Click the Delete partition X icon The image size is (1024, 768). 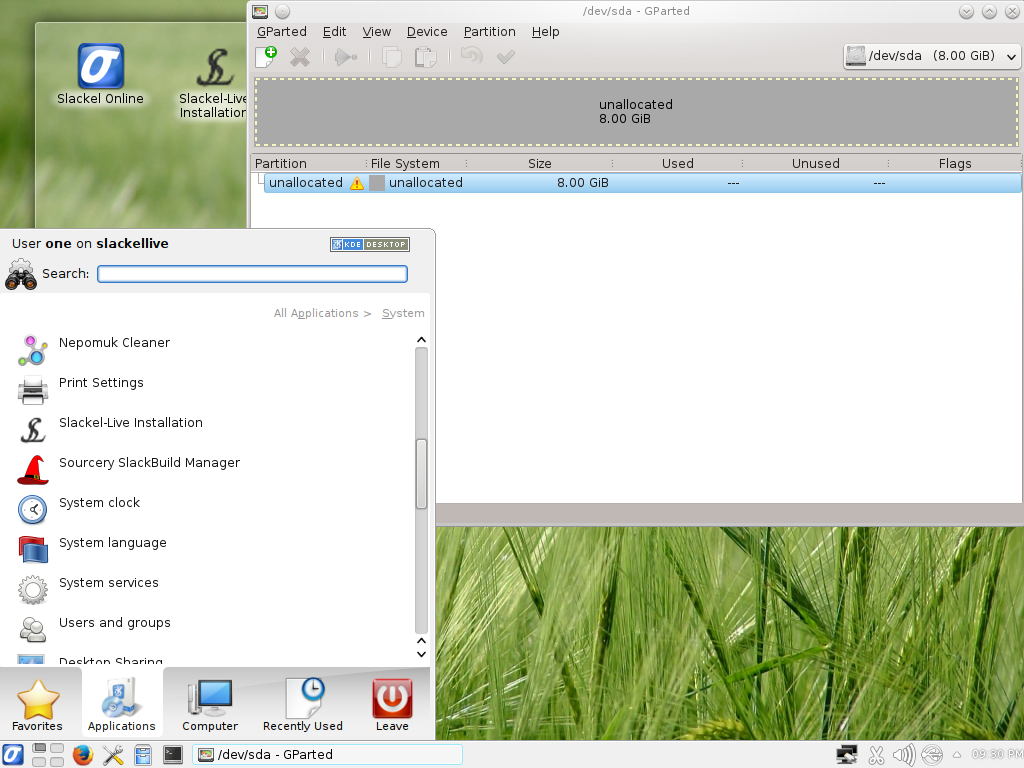(300, 57)
